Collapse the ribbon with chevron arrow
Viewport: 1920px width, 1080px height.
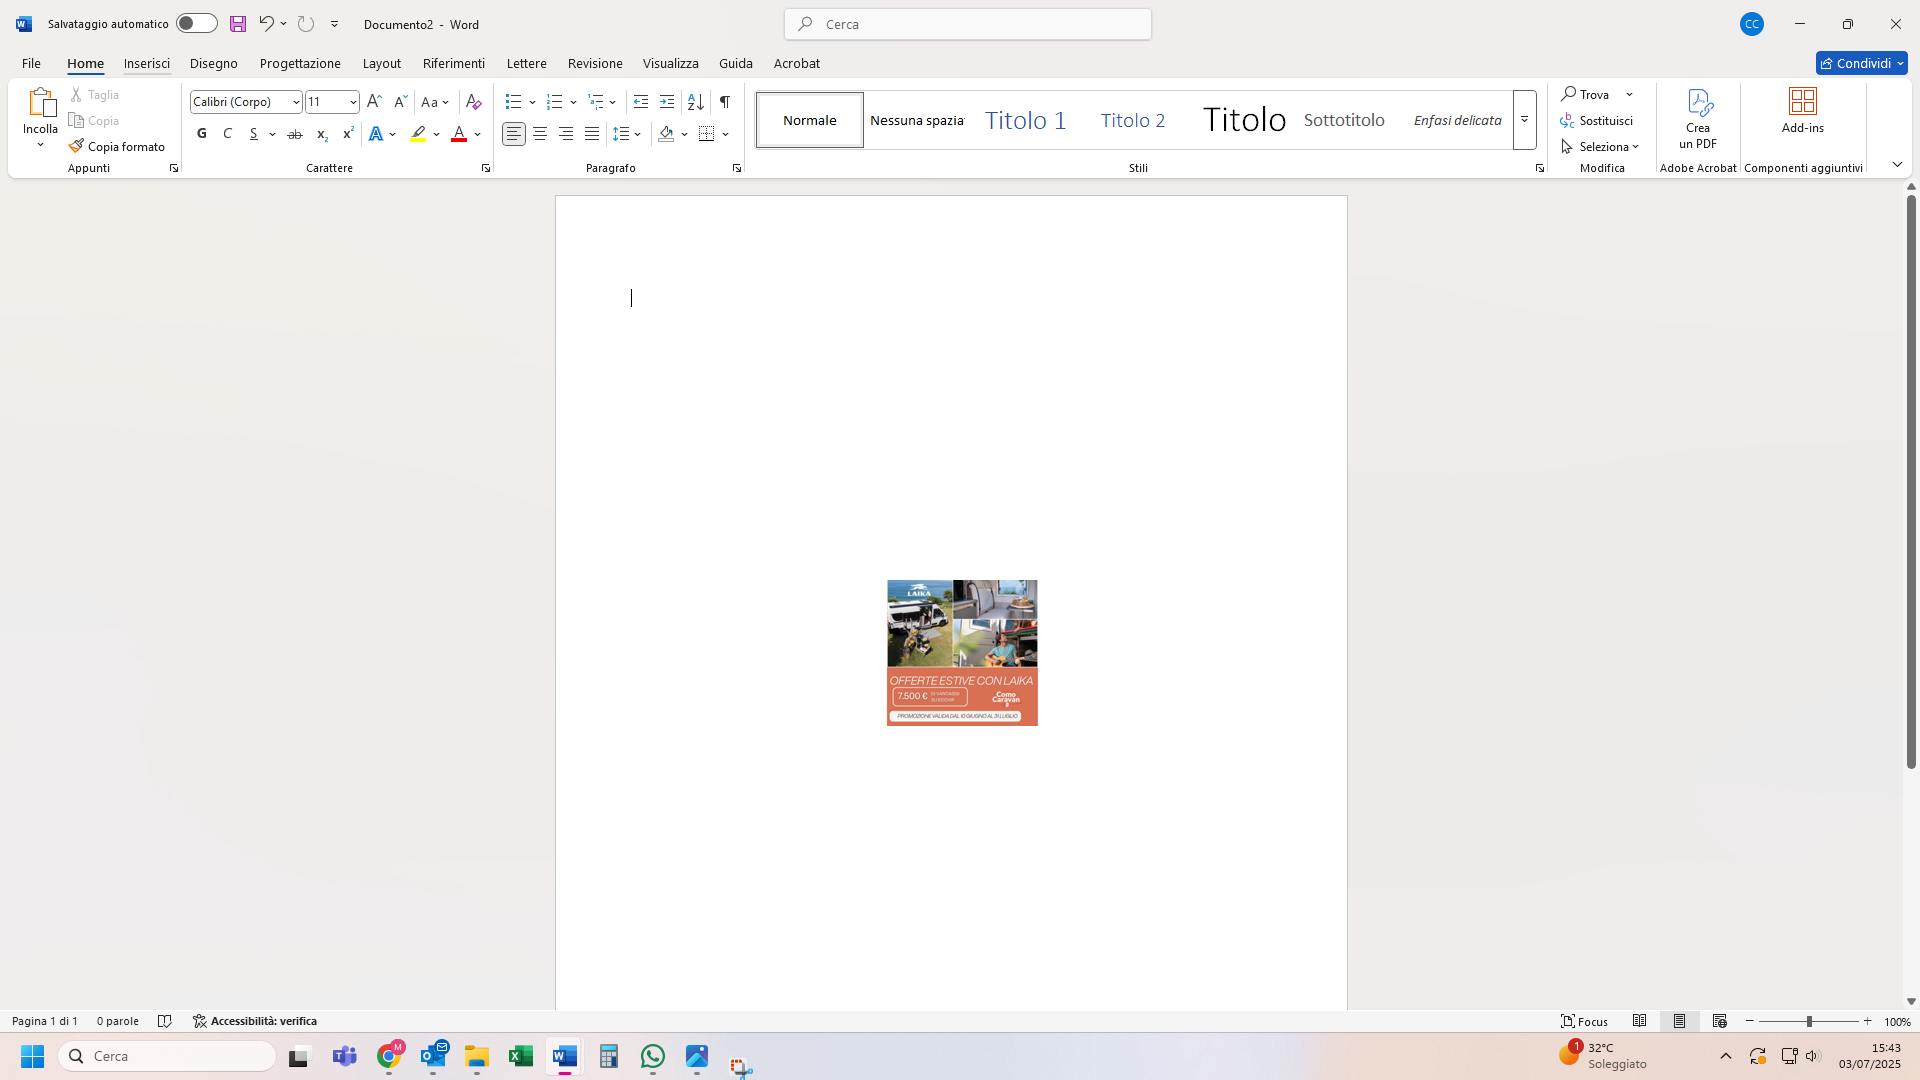tap(1897, 164)
